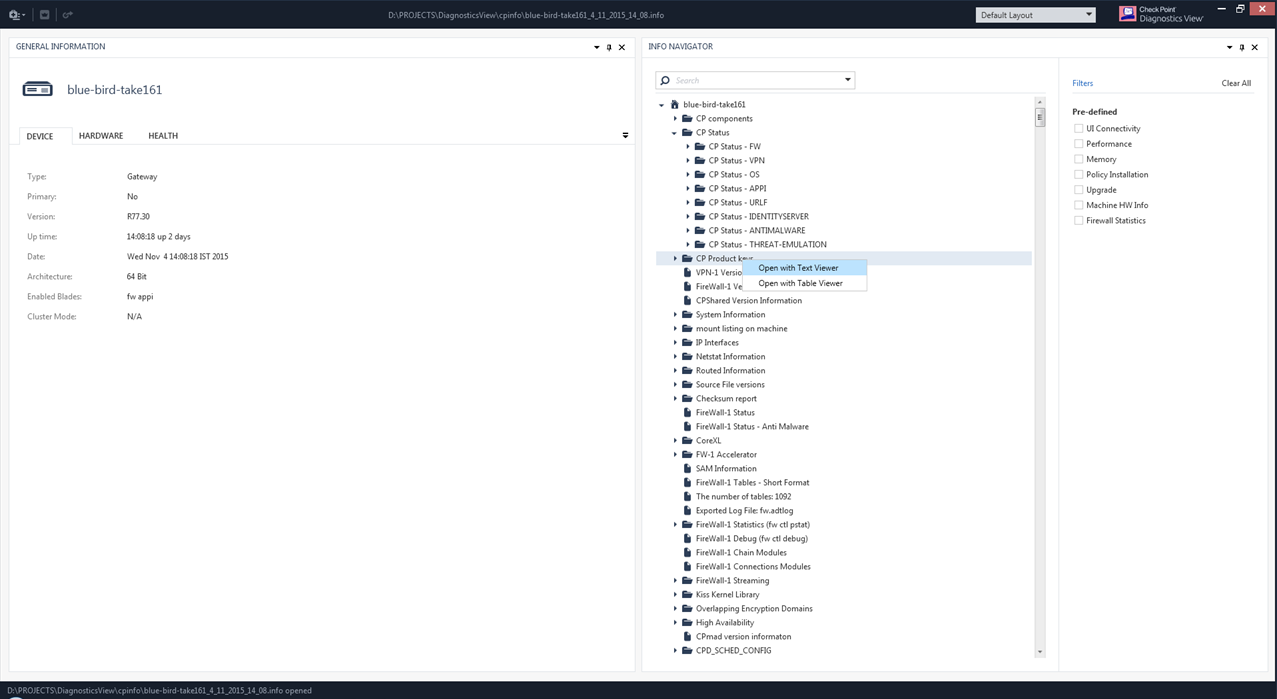Image resolution: width=1277 pixels, height=699 pixels.
Task: Click folder icon of CP Status - VPN
Action: pos(700,160)
